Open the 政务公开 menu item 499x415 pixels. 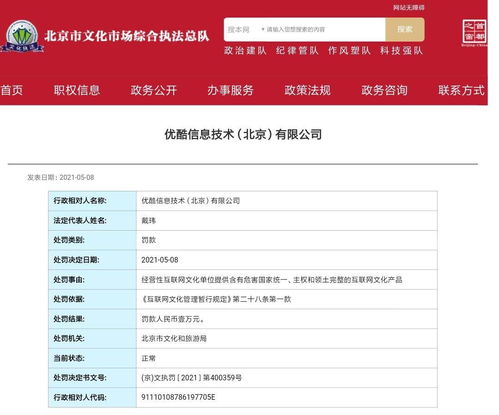tap(153, 90)
